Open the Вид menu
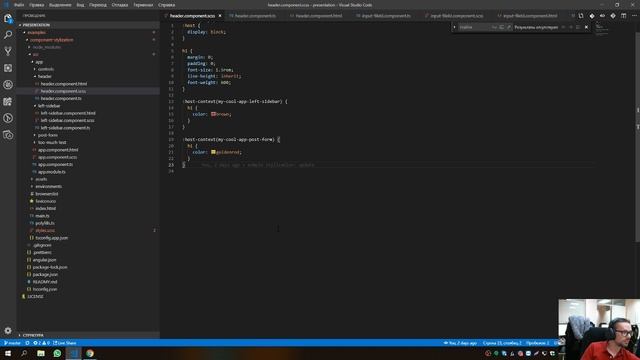Image resolution: width=640 pixels, height=360 pixels. (80, 5)
